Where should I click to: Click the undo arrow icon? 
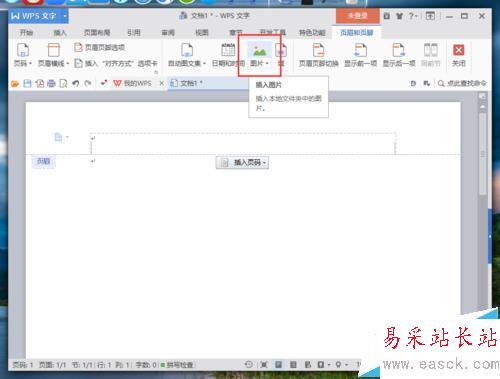[76, 83]
